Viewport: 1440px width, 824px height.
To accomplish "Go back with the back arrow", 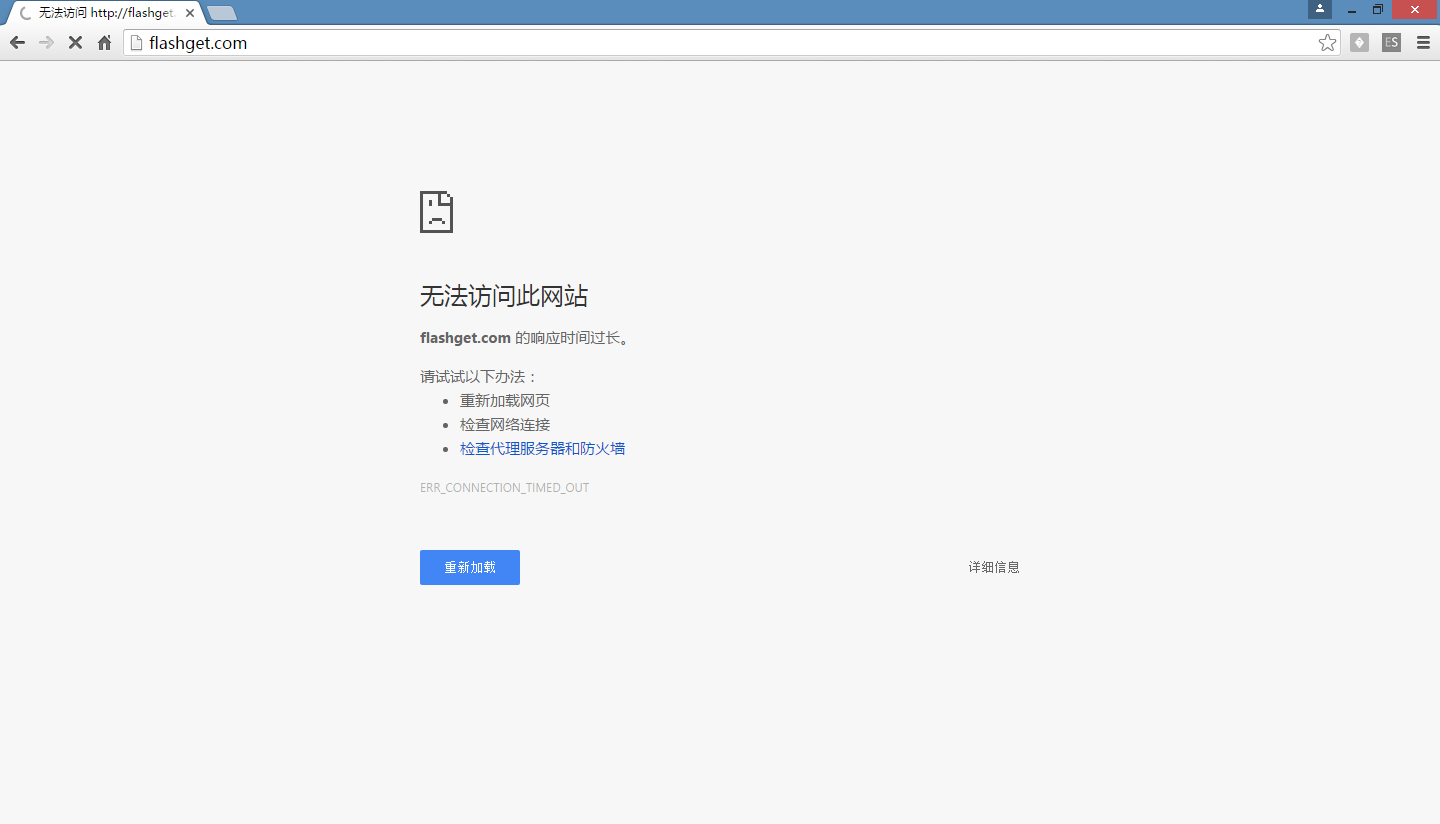I will [x=17, y=43].
